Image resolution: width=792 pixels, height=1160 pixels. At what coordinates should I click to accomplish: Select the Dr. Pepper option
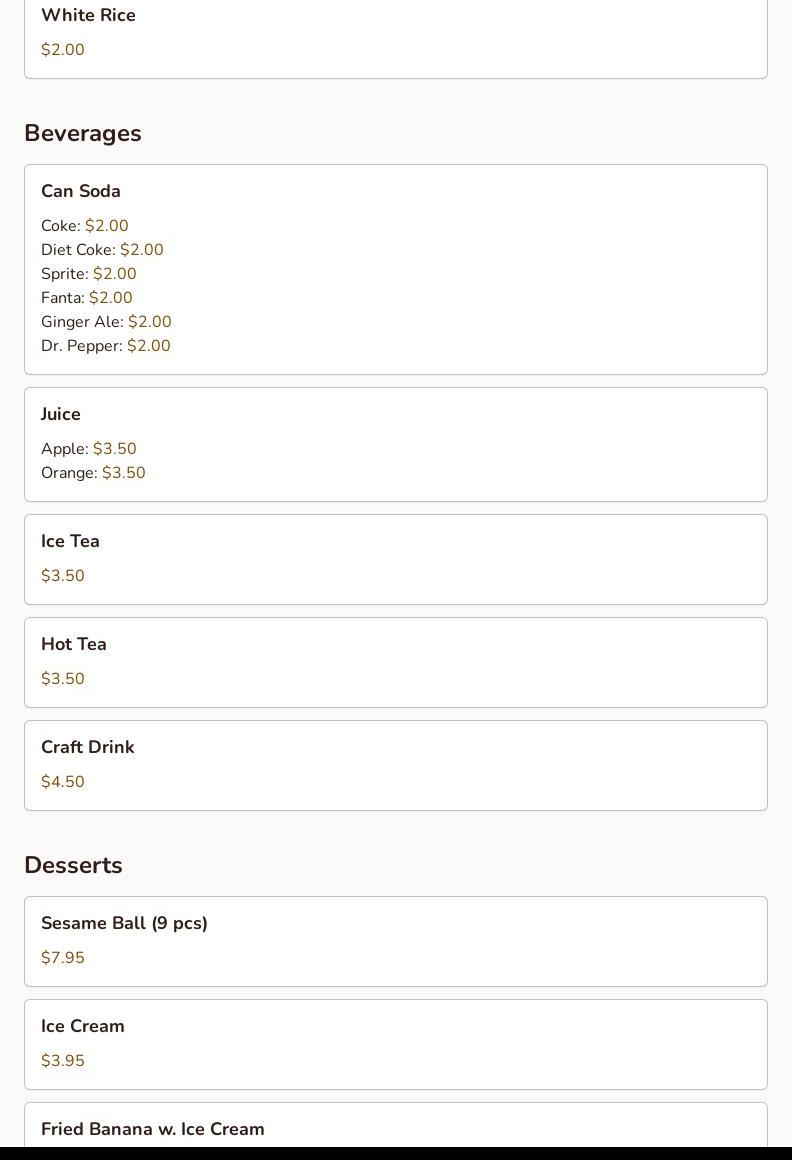pyautogui.click(x=106, y=346)
